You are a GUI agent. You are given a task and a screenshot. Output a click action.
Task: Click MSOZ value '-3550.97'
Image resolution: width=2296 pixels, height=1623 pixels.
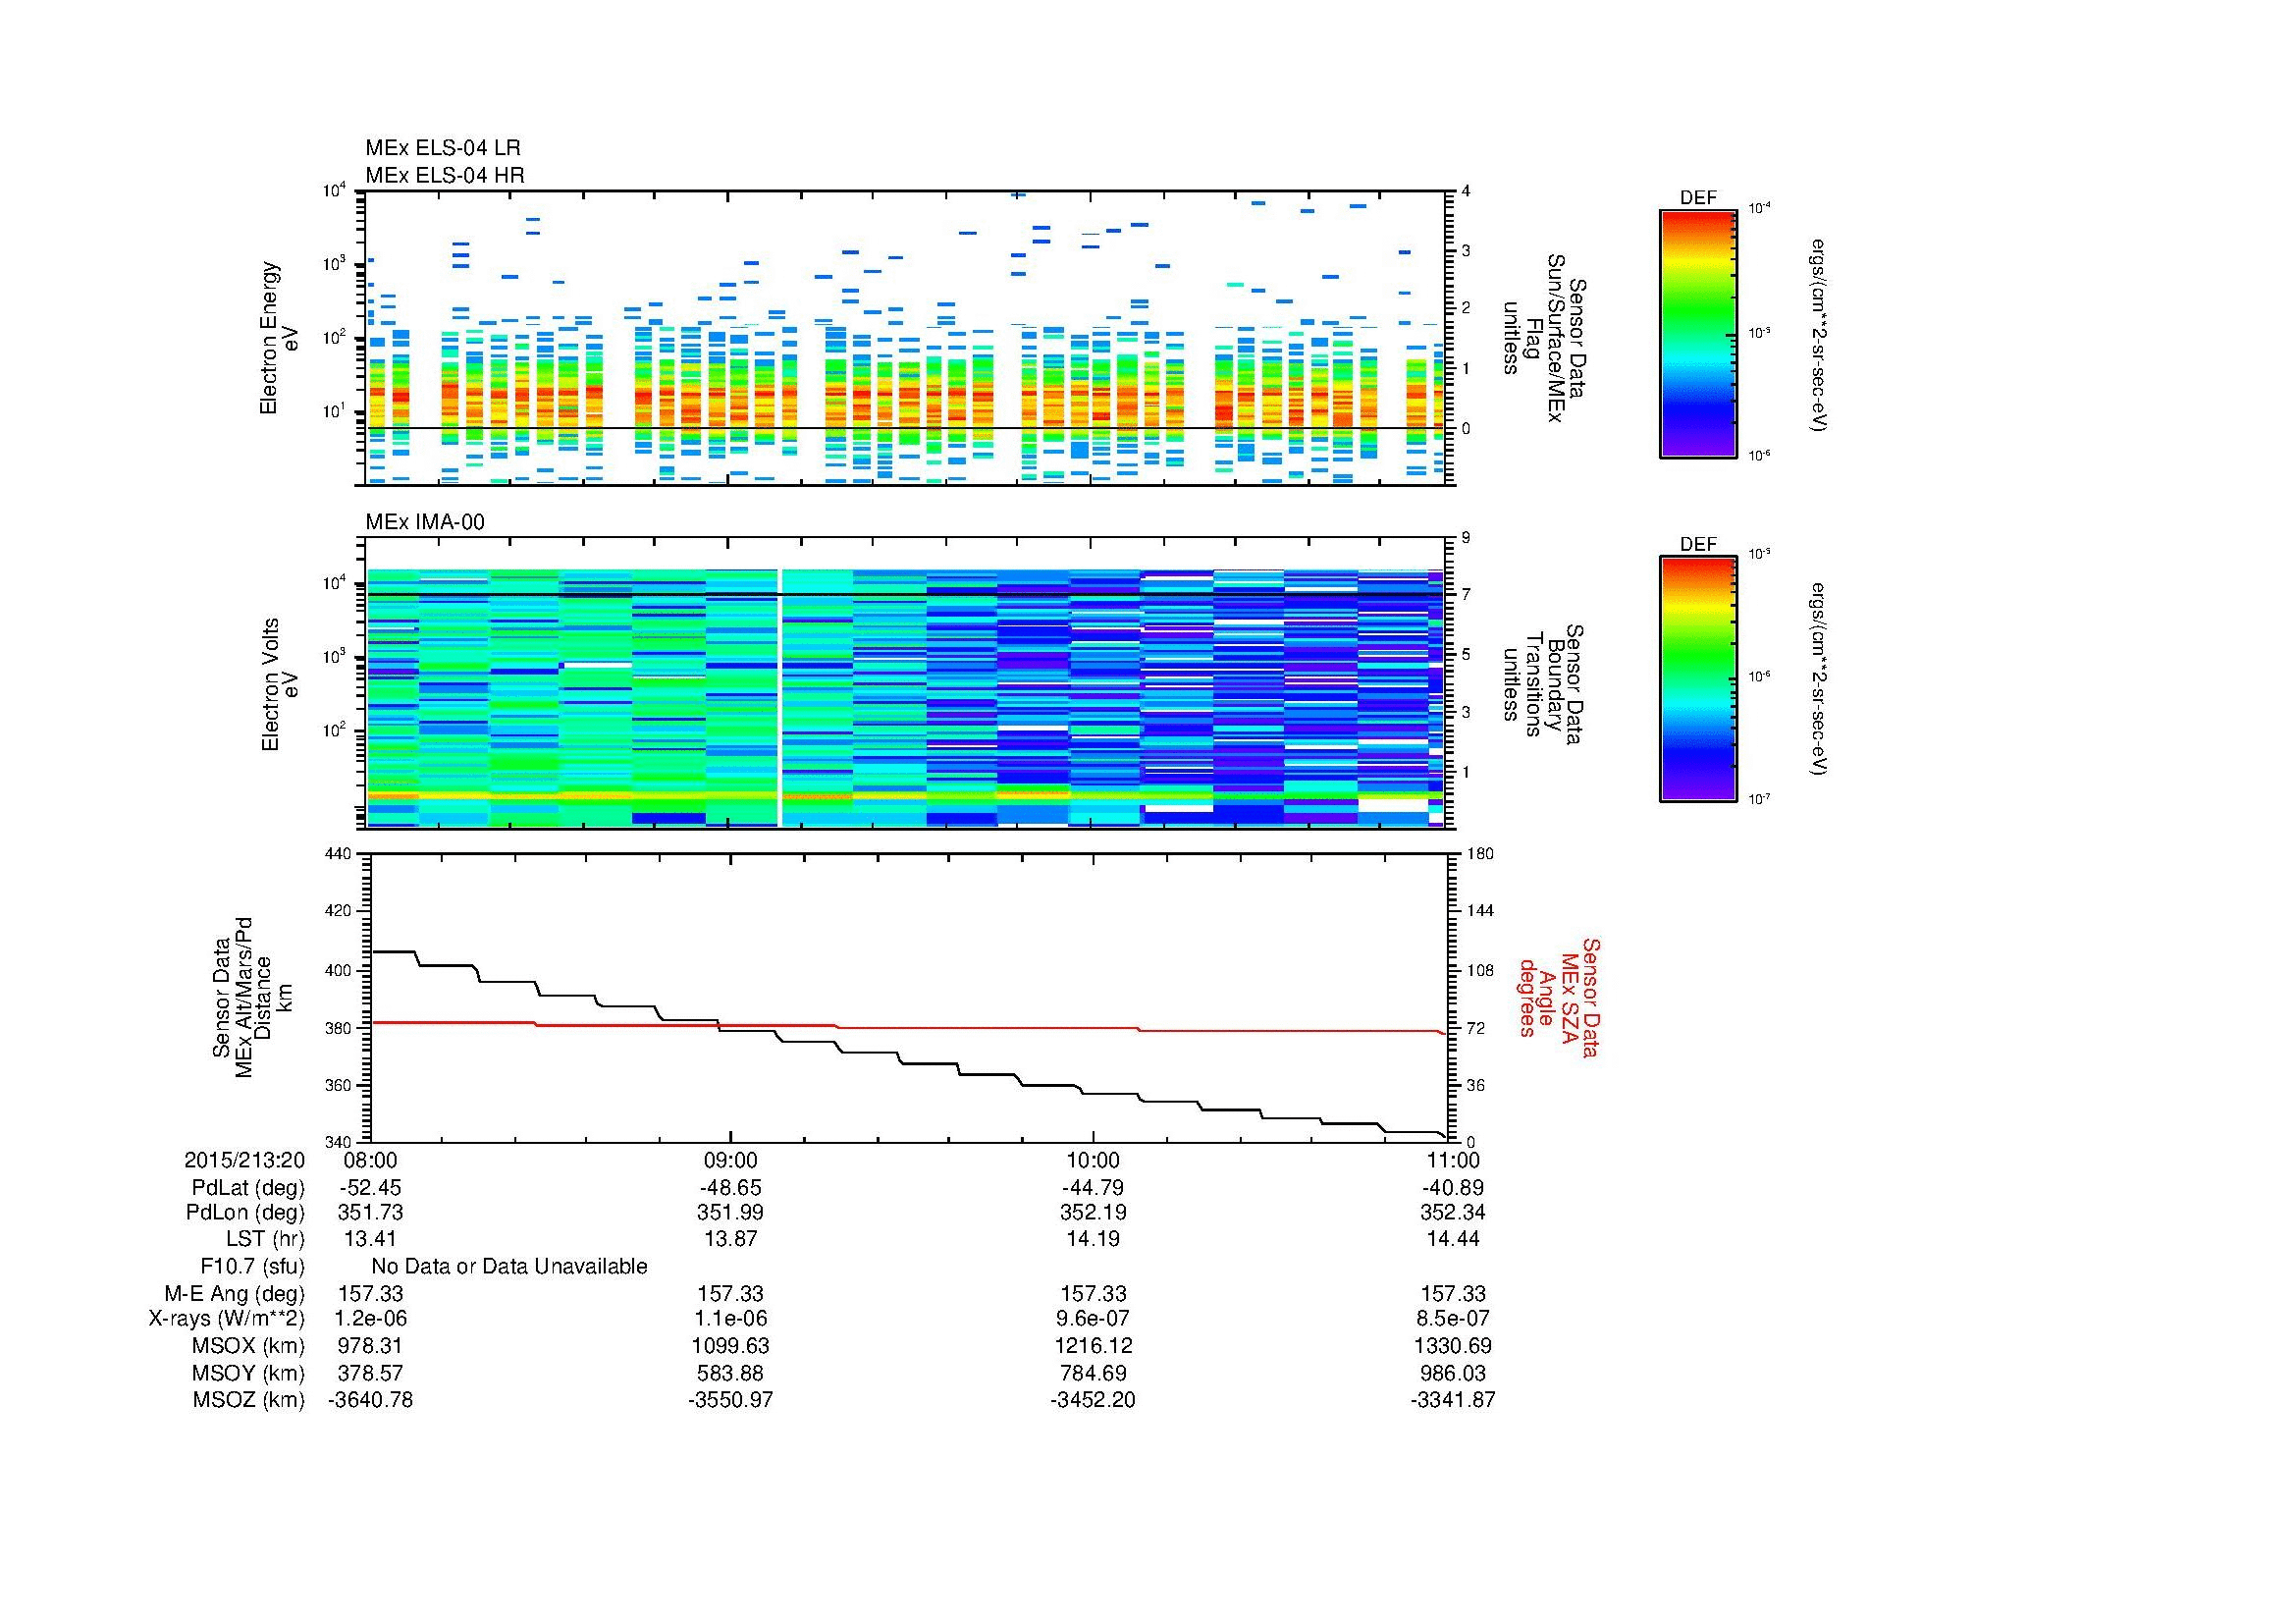(731, 1400)
